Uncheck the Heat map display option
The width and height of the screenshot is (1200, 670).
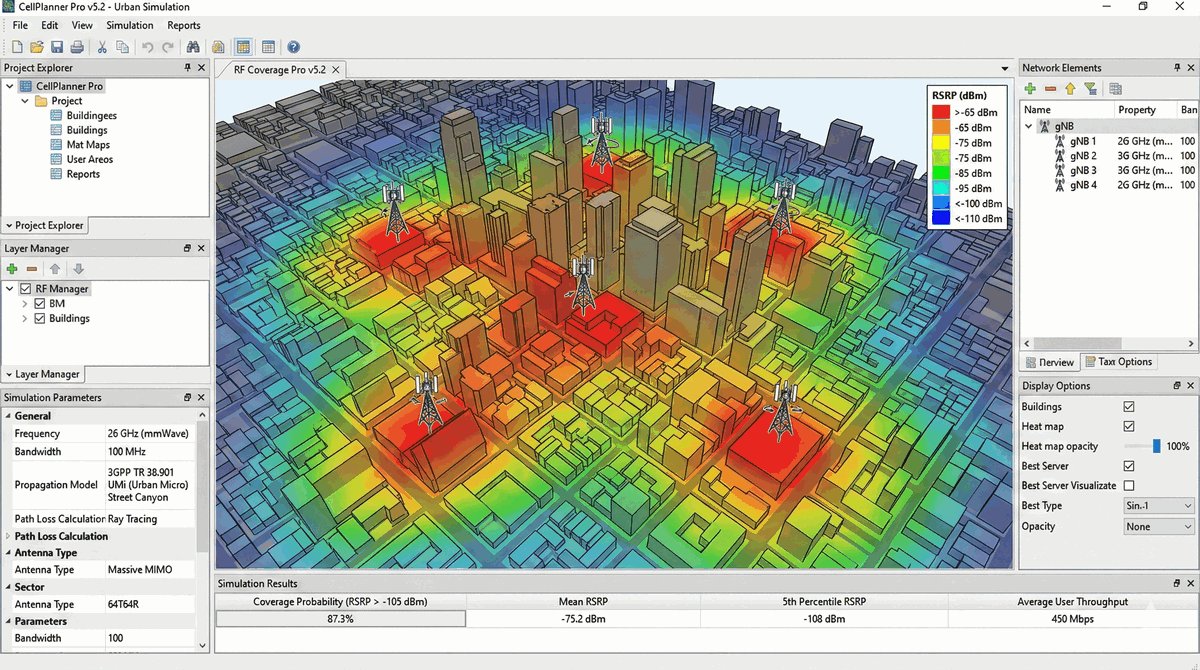click(1129, 427)
